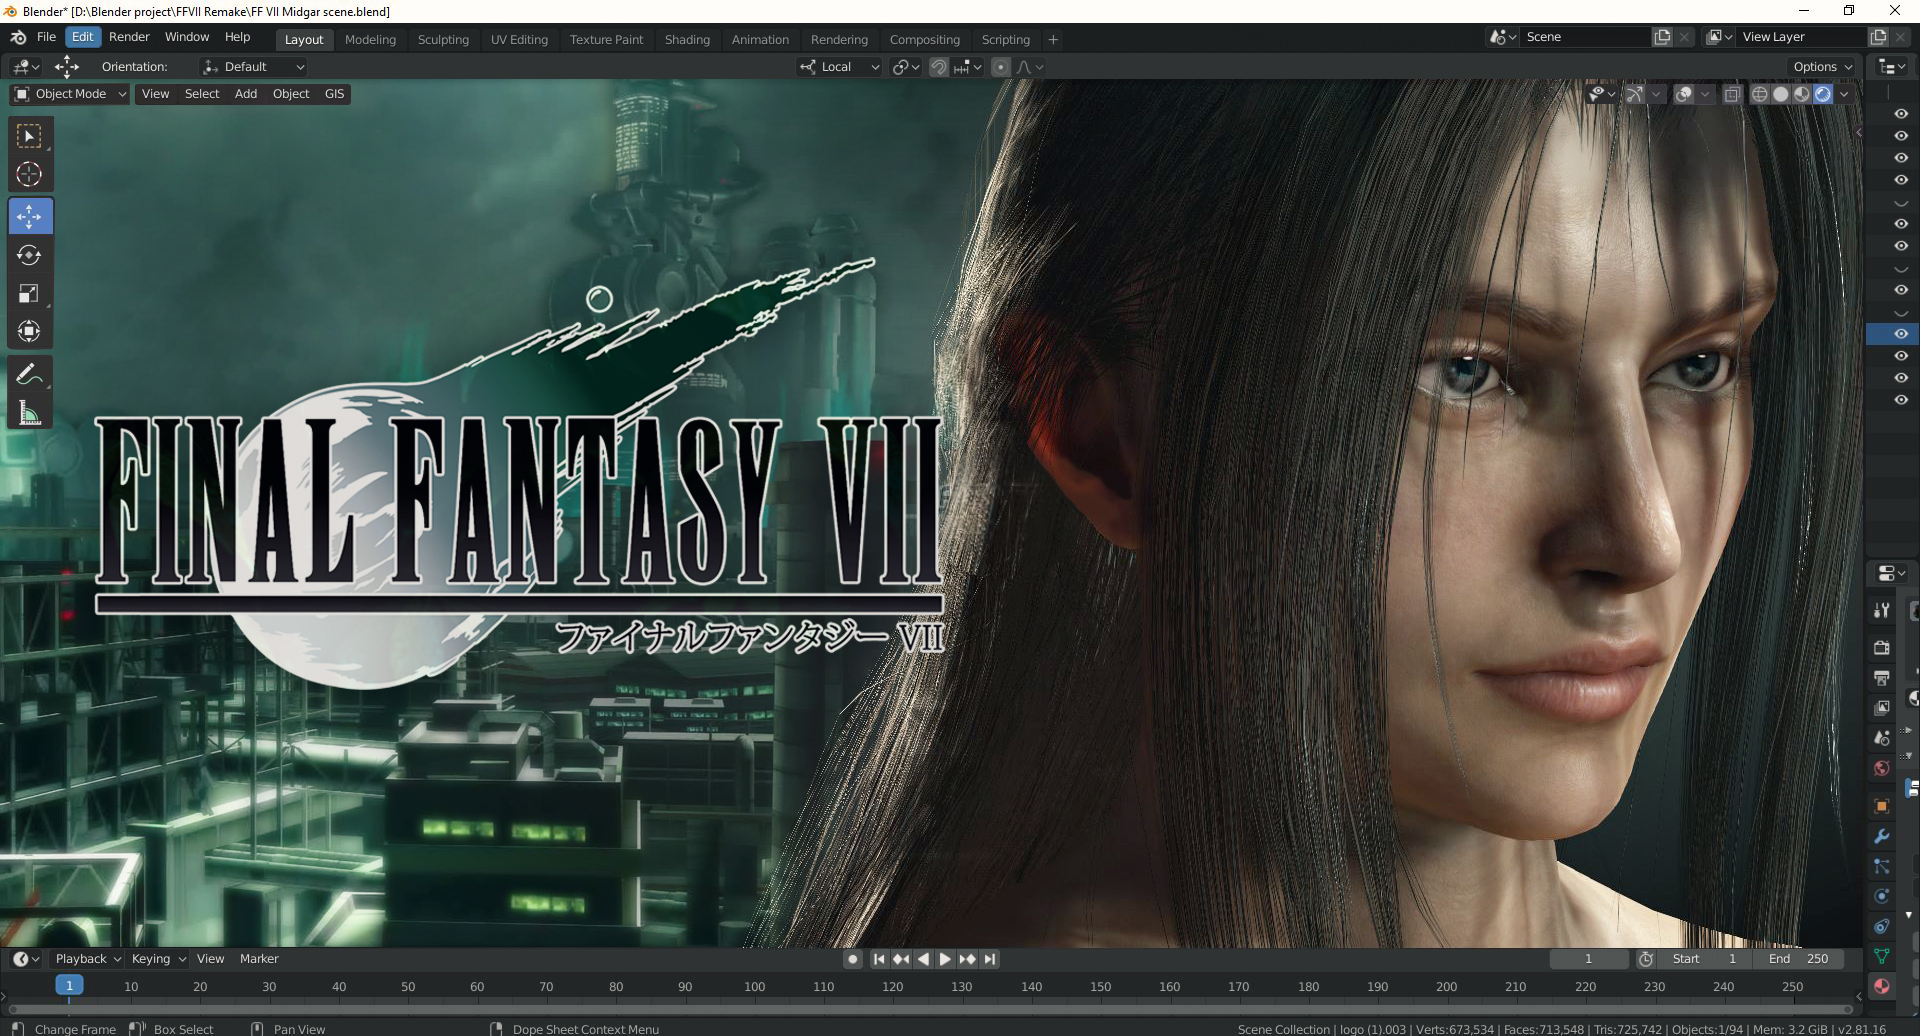The image size is (1920, 1036).
Task: Switch to Material Preview shading
Action: click(x=1802, y=94)
